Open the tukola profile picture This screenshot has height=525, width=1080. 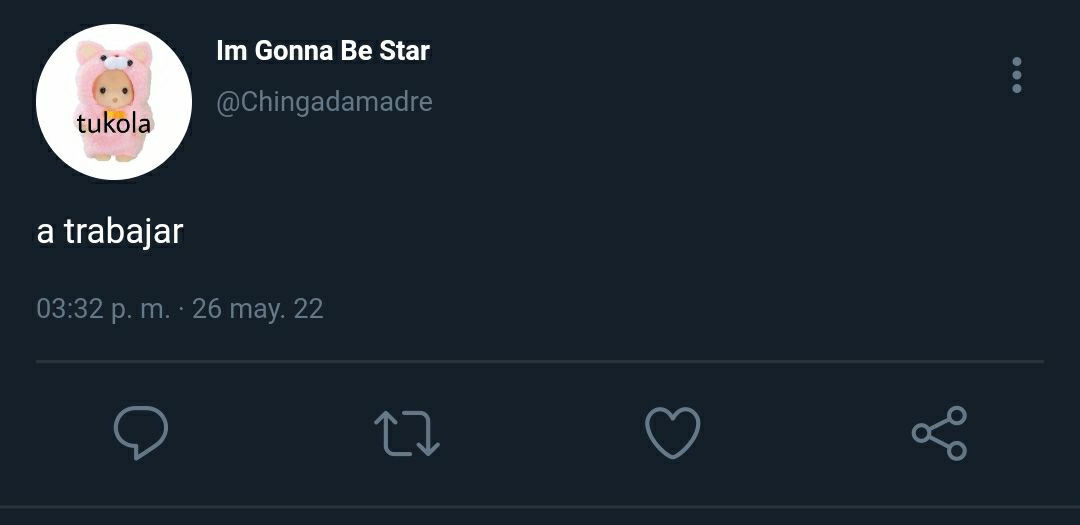pos(114,102)
